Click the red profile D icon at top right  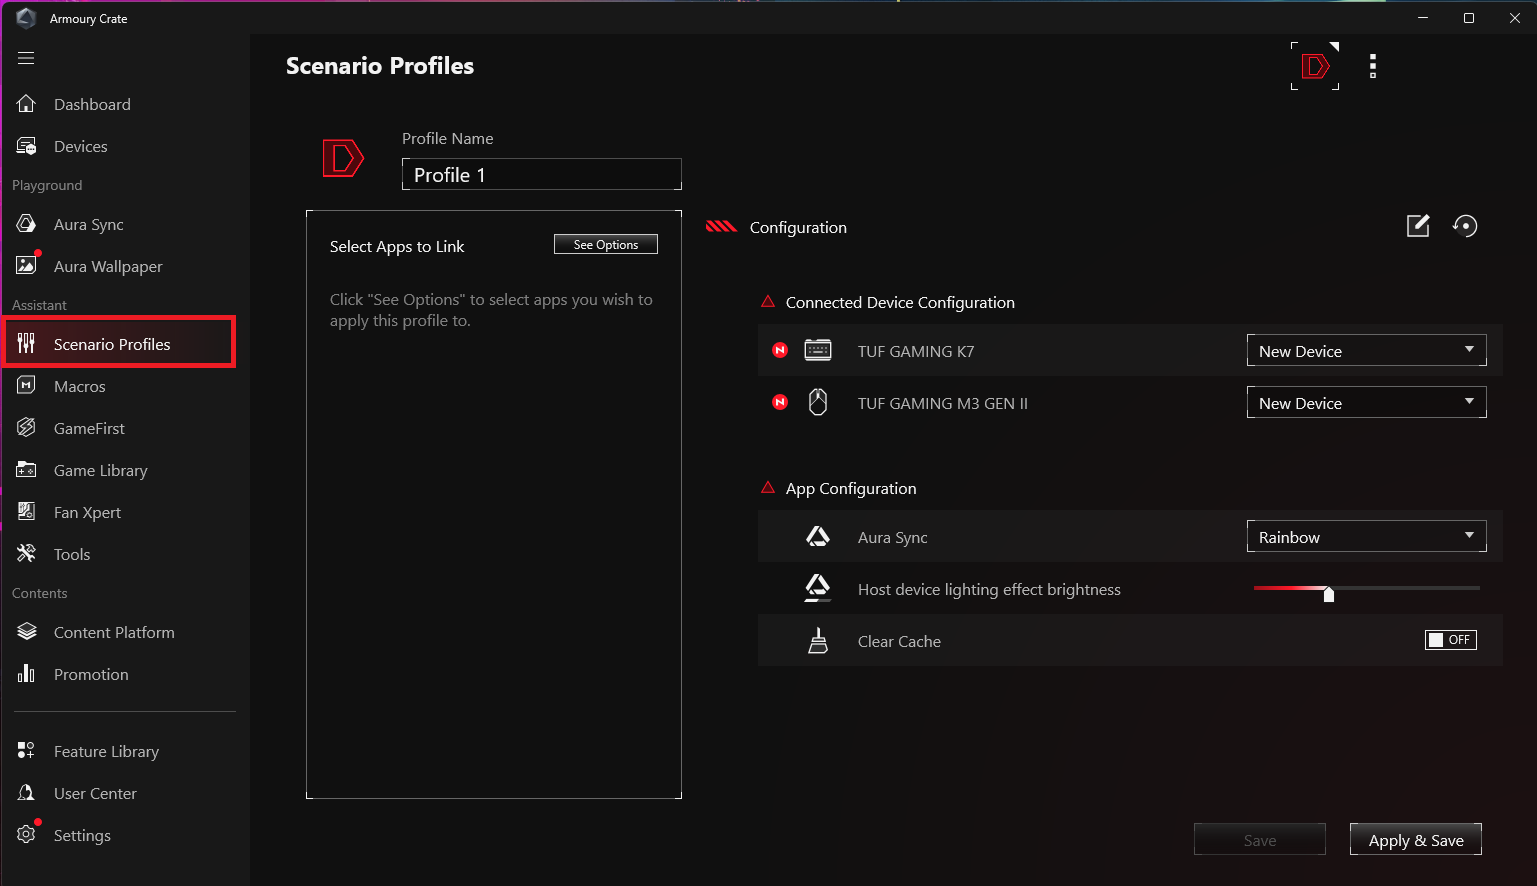point(1315,66)
